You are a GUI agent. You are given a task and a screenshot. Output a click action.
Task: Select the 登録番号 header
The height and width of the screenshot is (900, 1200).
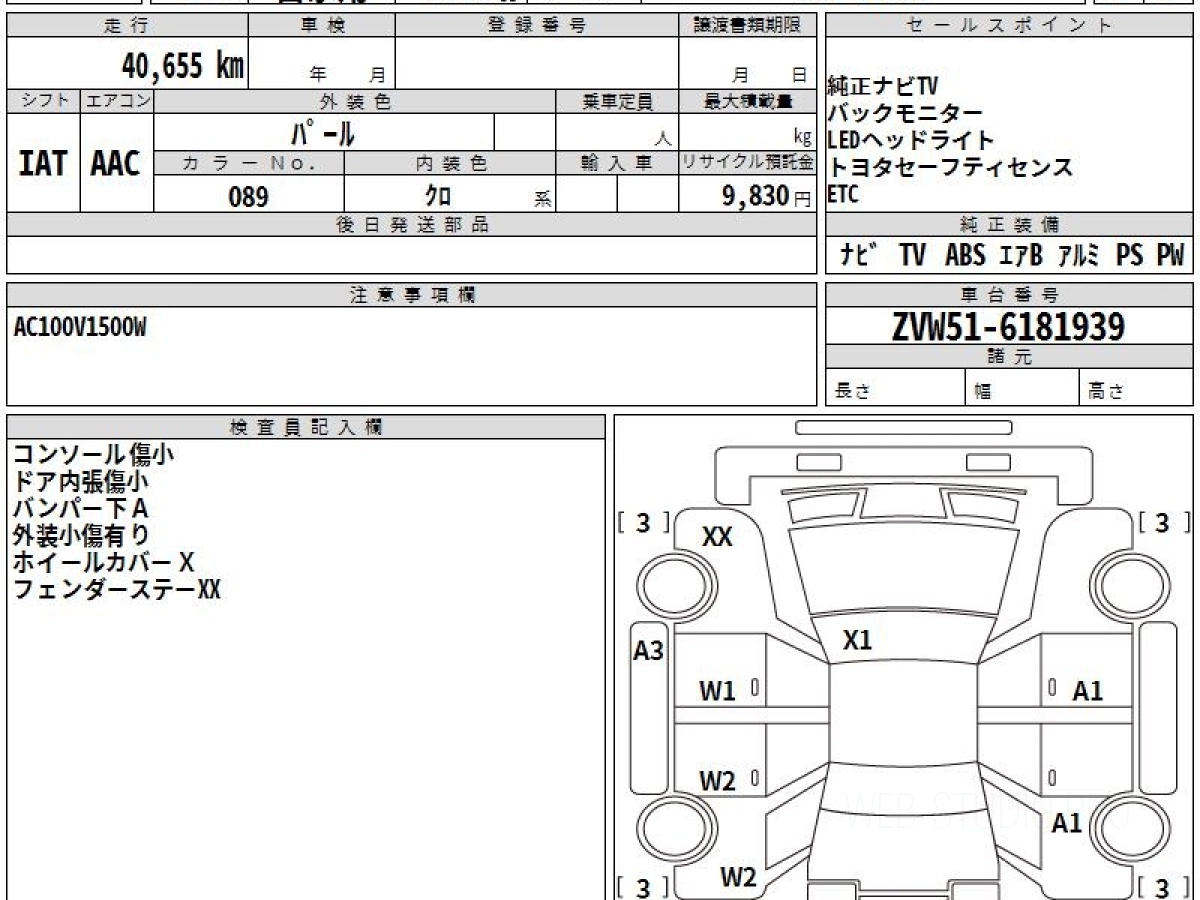point(536,26)
